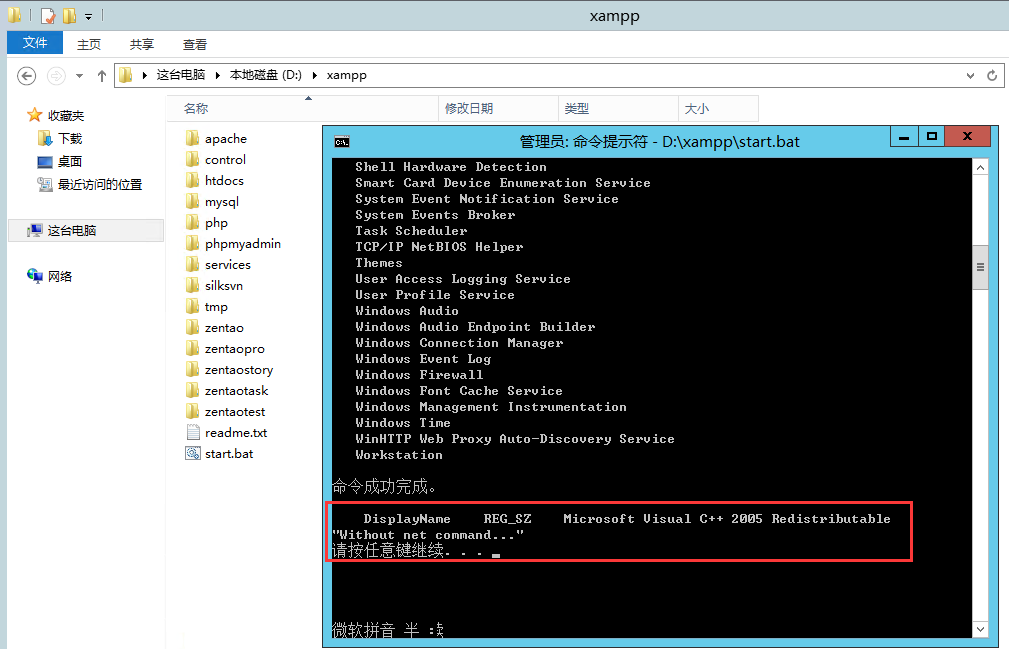Select the zentaotask folder icon

pos(192,390)
